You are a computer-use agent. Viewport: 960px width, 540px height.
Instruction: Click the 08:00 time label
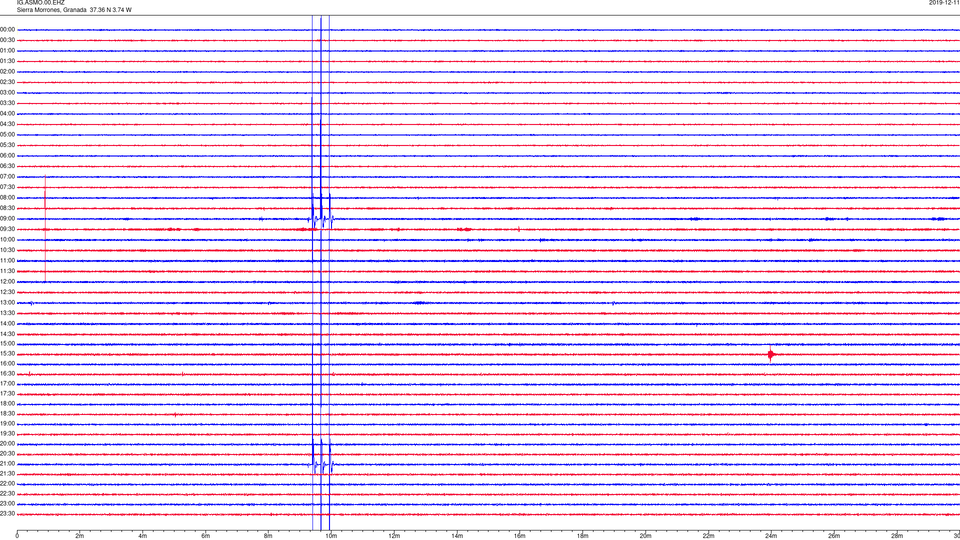pyautogui.click(x=7, y=198)
